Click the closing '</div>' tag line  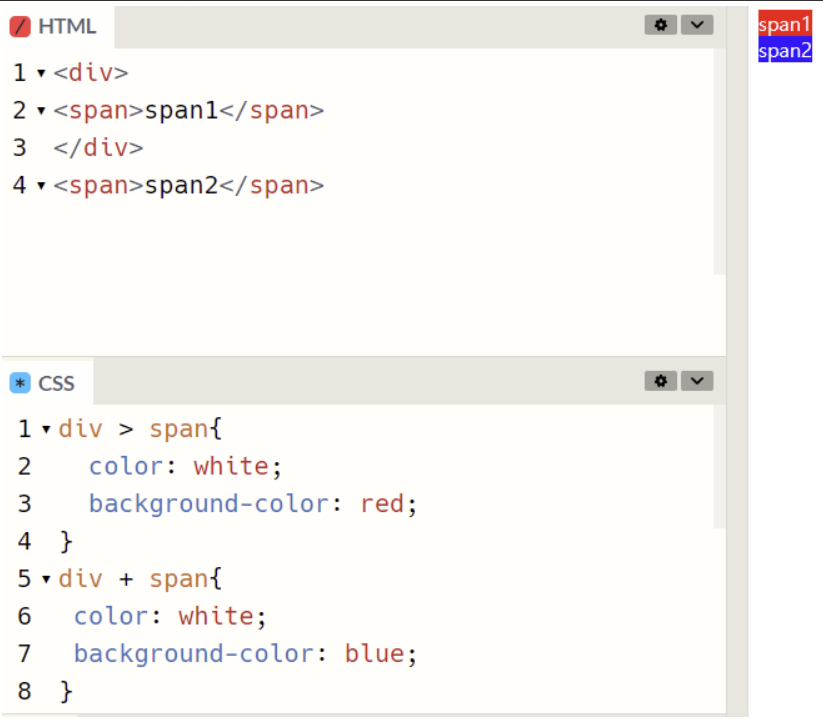98,148
